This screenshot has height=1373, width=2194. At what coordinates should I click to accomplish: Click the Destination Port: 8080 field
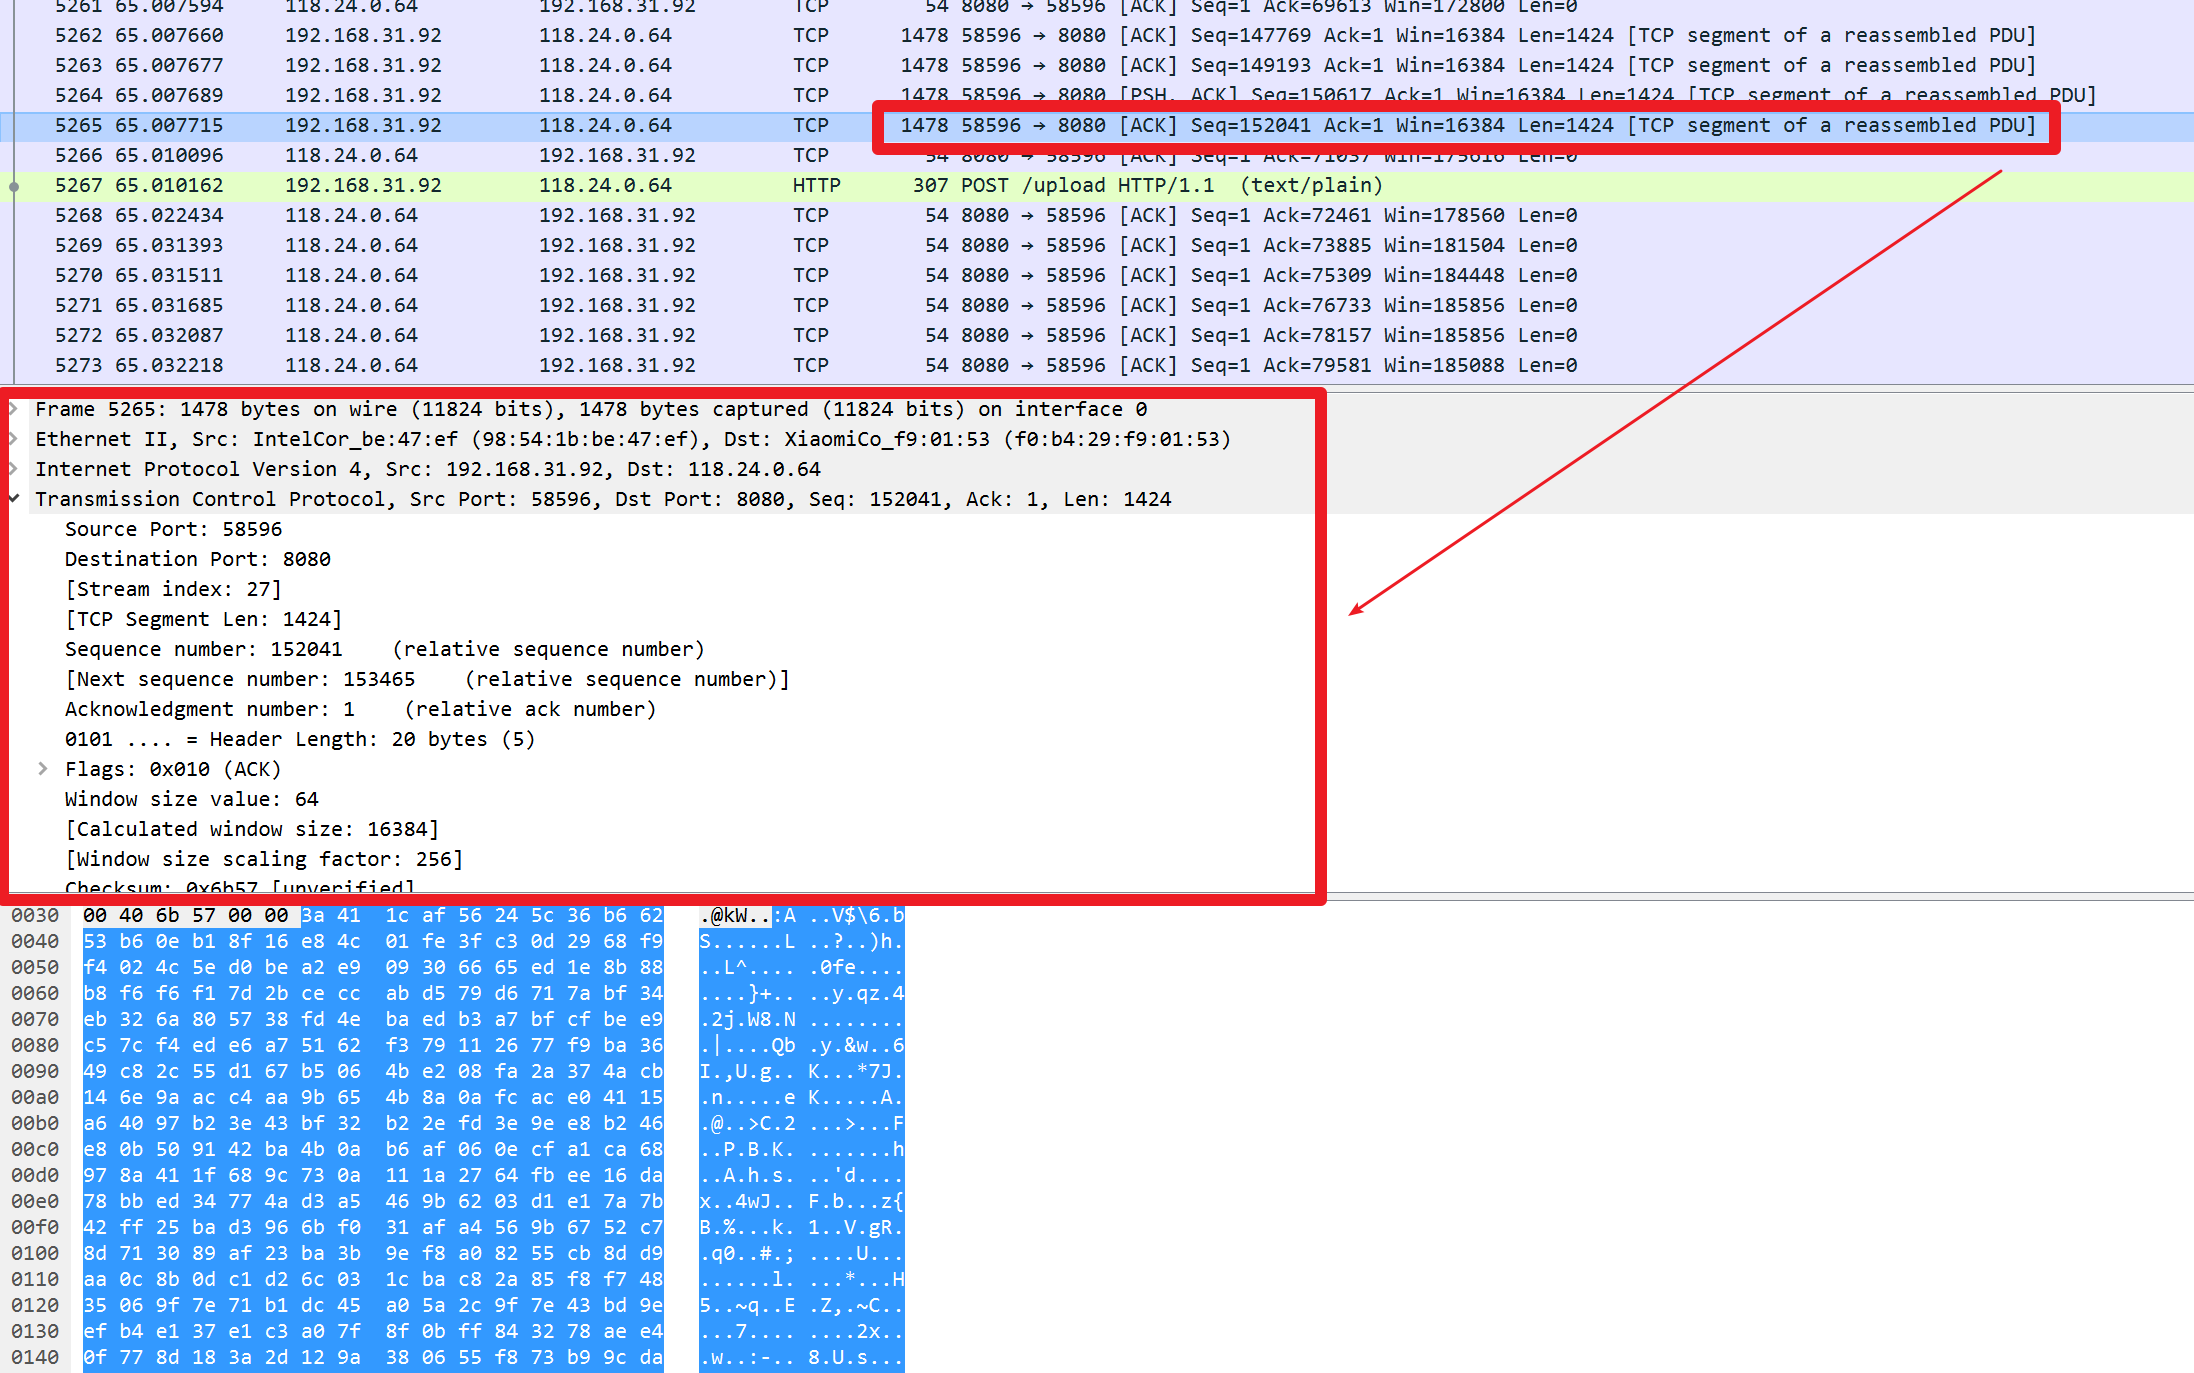coord(198,560)
